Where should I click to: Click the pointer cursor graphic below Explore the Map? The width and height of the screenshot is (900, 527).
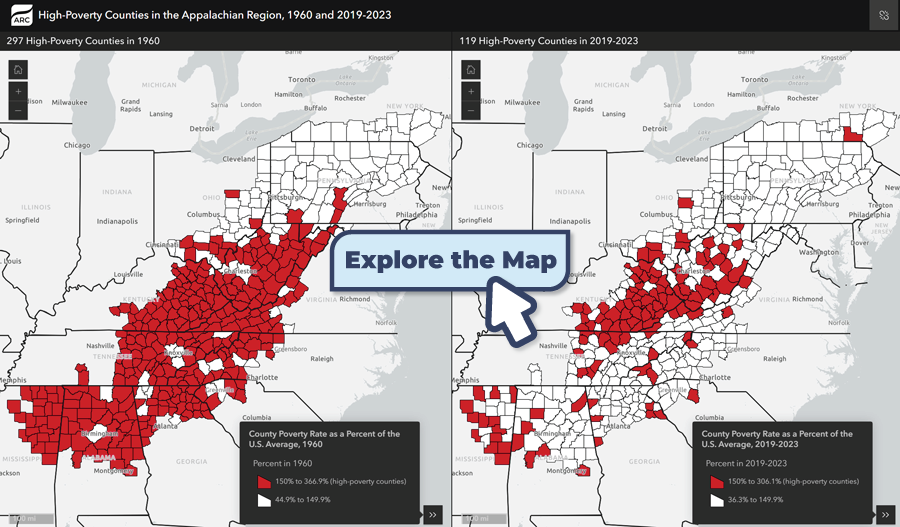(512, 310)
